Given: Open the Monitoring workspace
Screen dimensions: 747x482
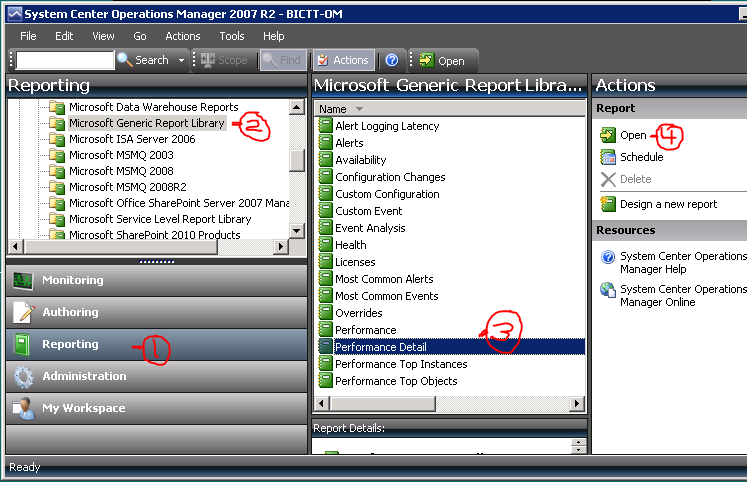Looking at the screenshot, I should click(156, 281).
